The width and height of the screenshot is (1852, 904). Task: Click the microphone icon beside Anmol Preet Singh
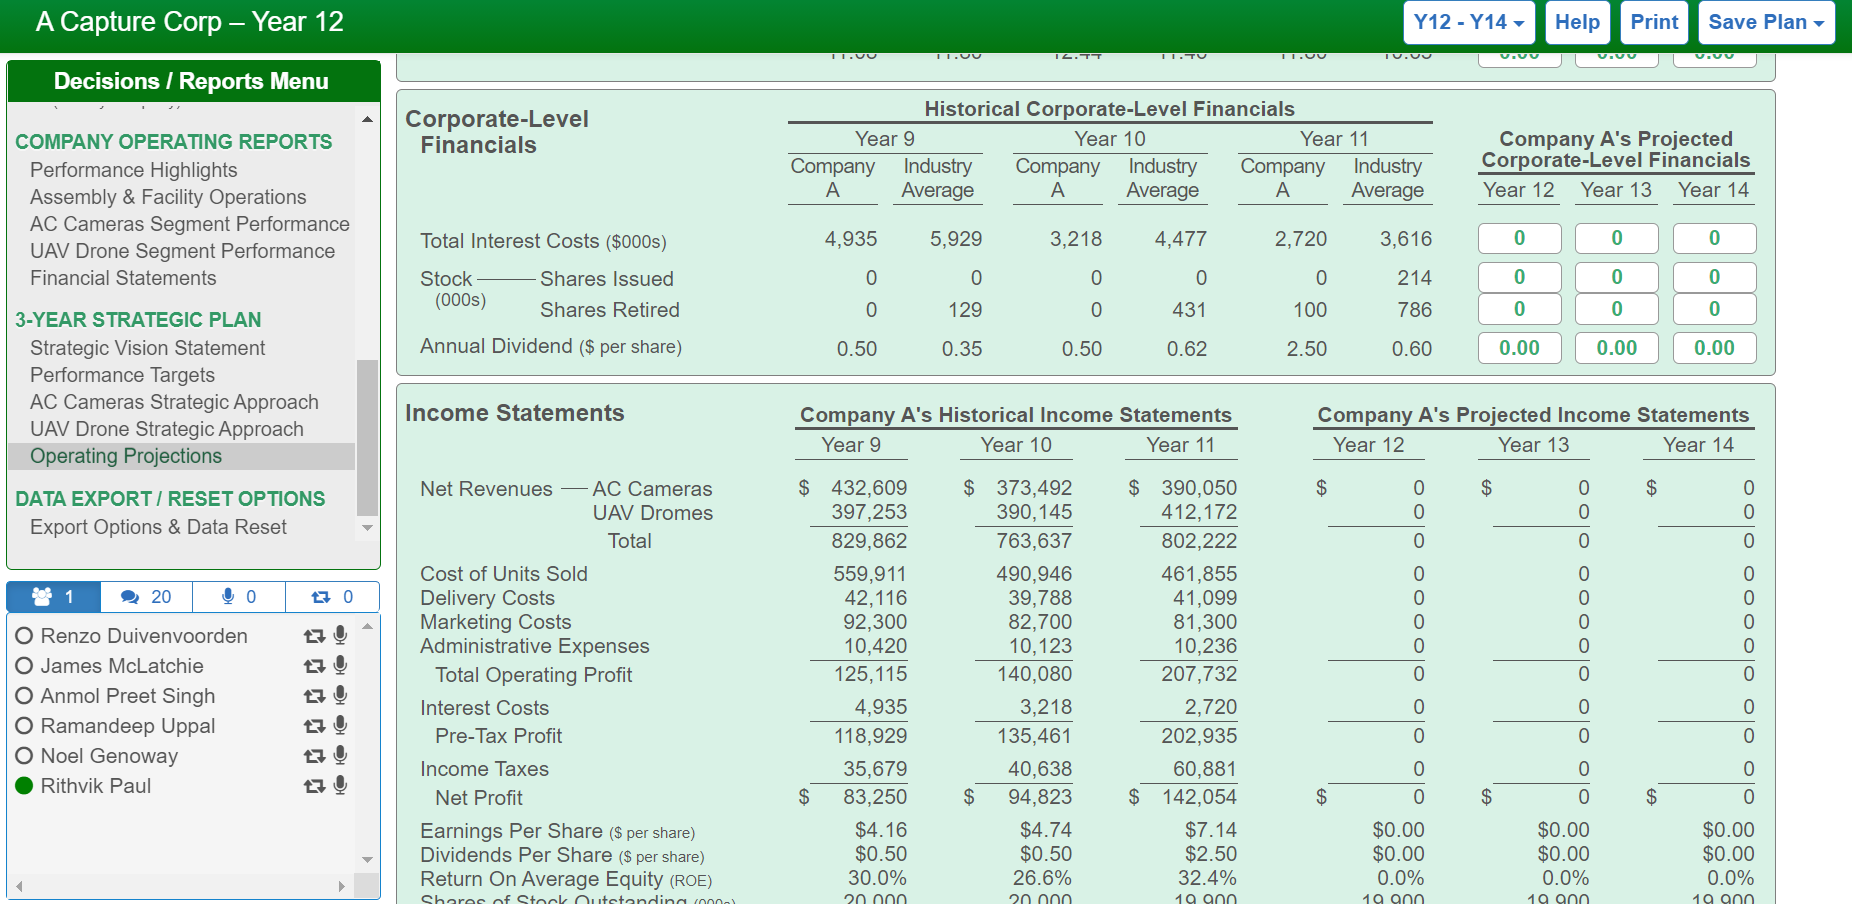(x=340, y=695)
